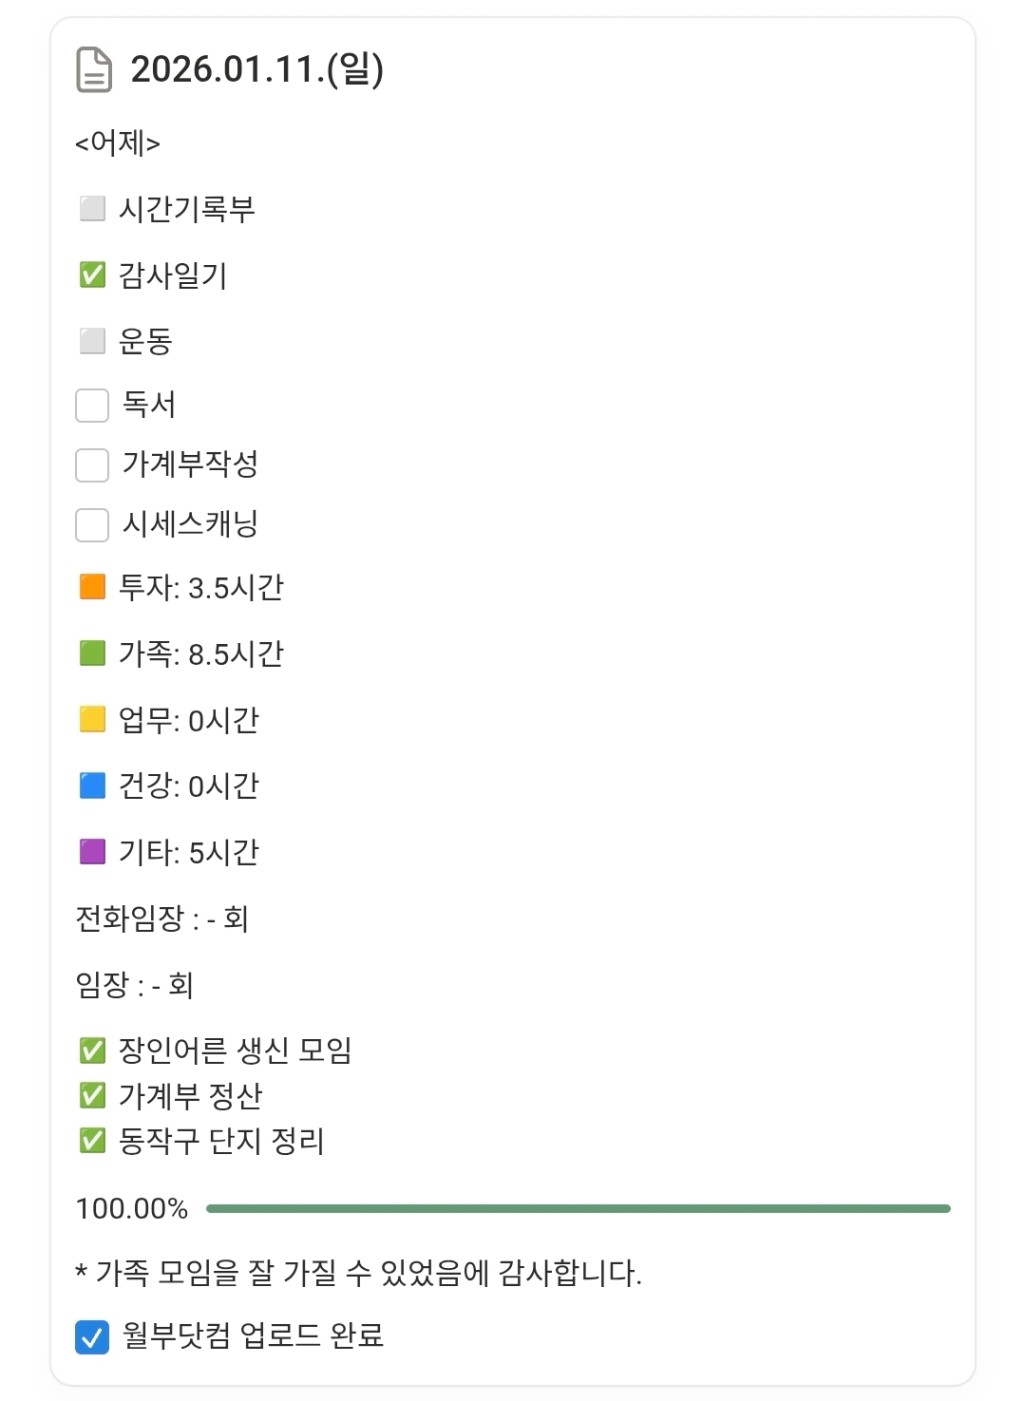The image size is (1025, 1401).
Task: Click the purple square next to 기타
Action: click(x=92, y=852)
